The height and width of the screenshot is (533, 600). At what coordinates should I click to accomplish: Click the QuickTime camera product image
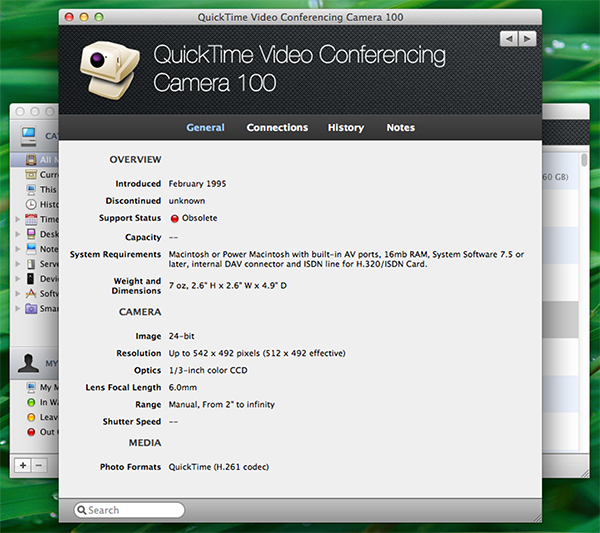coord(109,70)
